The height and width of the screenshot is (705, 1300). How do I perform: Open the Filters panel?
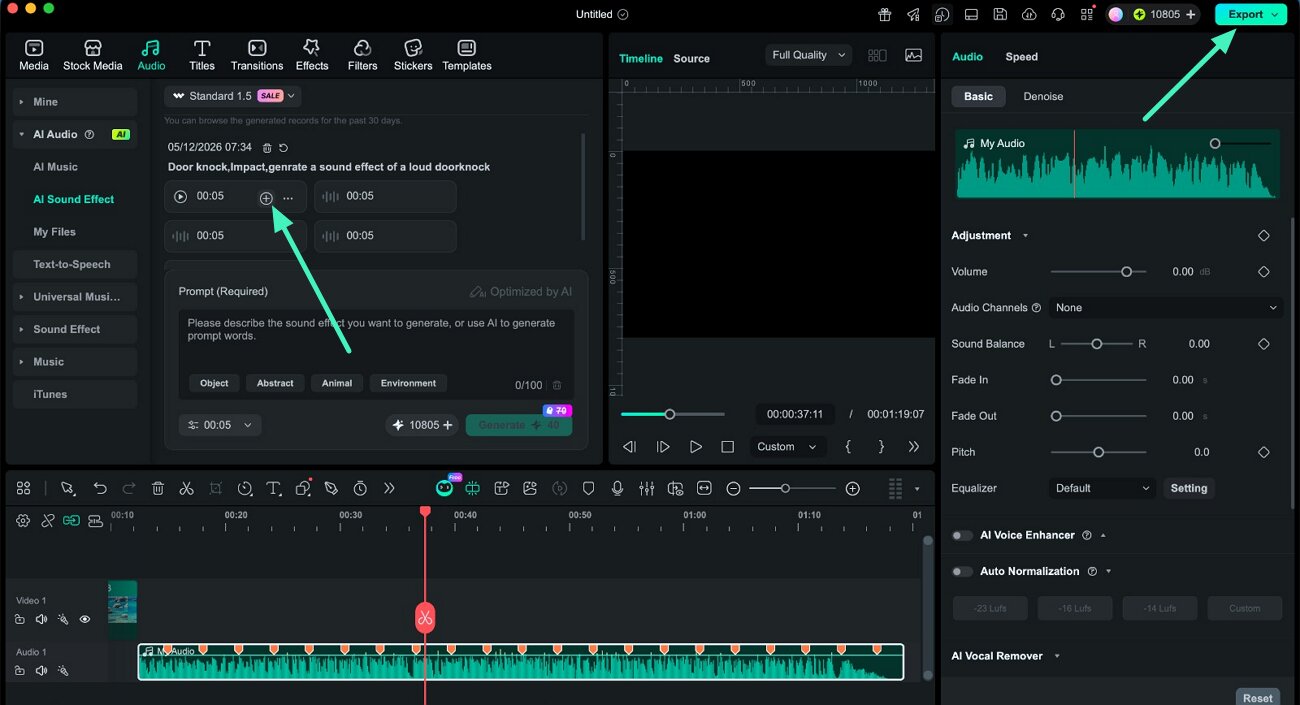pyautogui.click(x=362, y=55)
